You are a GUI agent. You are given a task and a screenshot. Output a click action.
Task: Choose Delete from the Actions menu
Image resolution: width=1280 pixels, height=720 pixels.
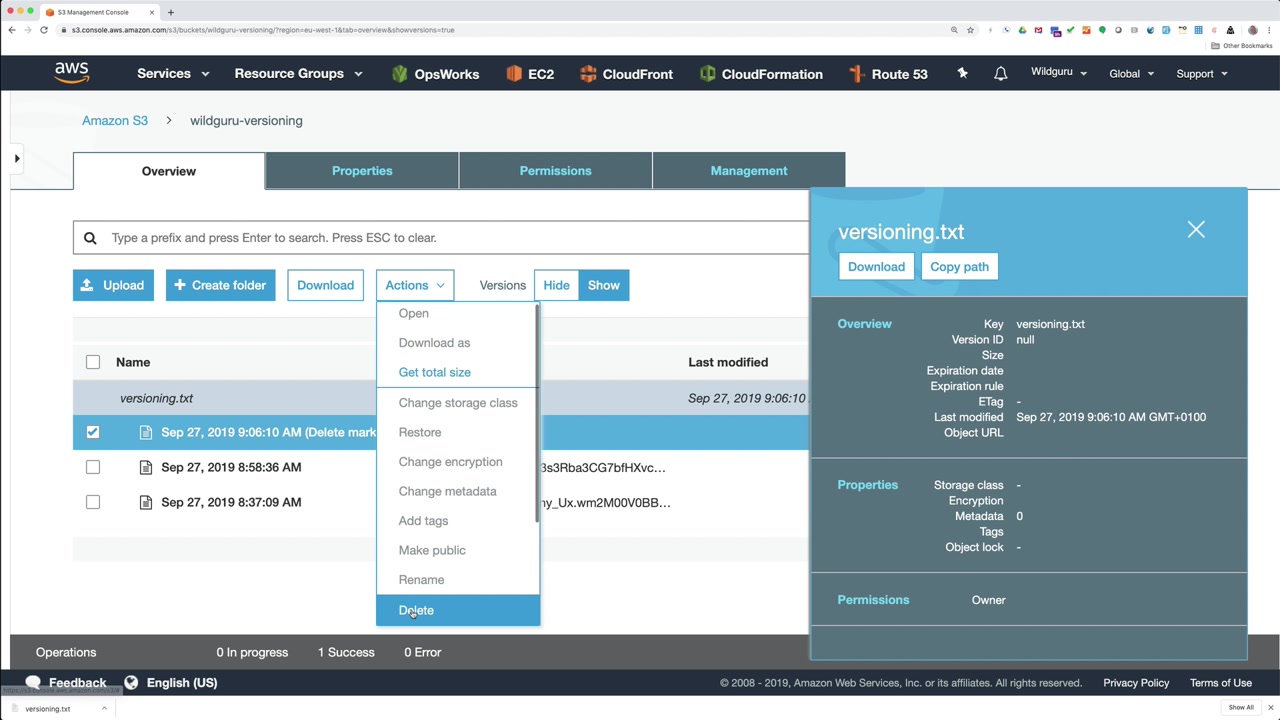pyautogui.click(x=458, y=610)
